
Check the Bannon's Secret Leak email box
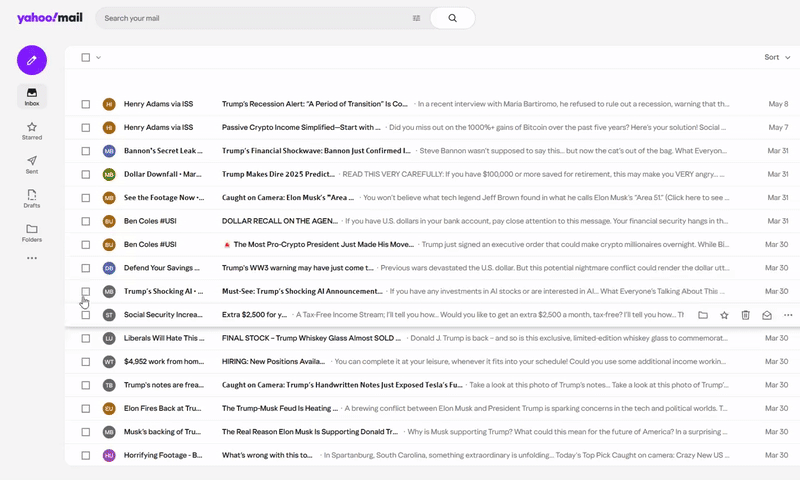coord(86,151)
